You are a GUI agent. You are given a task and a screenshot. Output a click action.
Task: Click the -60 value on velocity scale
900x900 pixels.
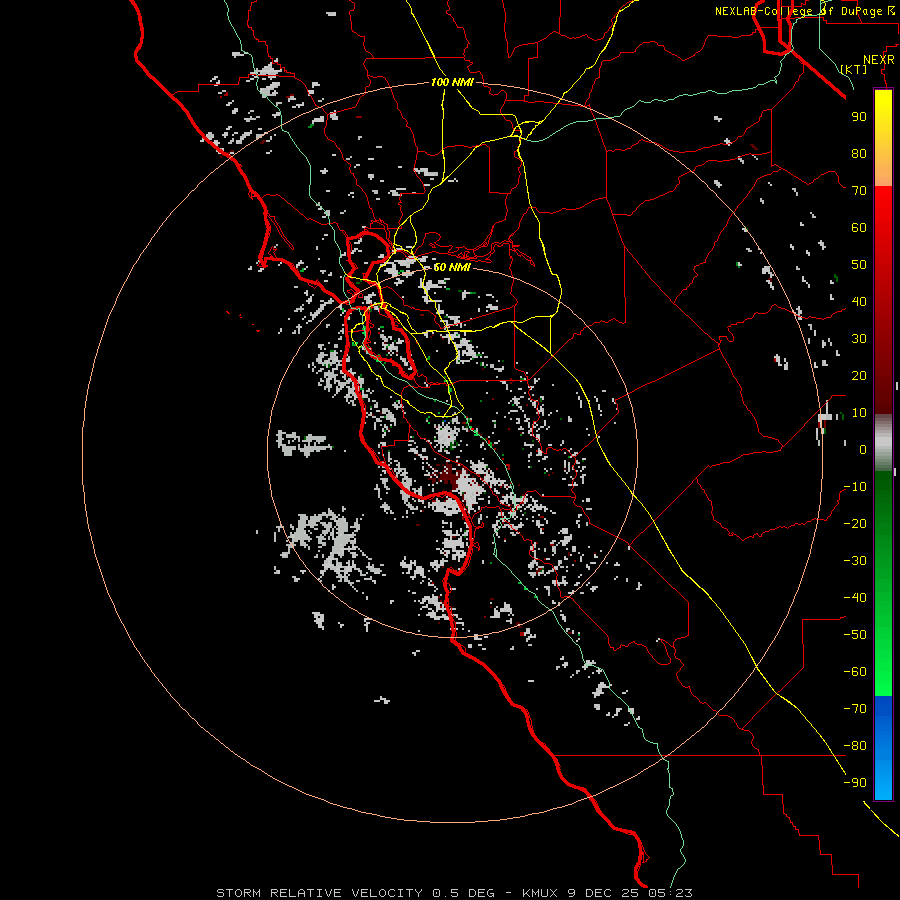pyautogui.click(x=855, y=672)
